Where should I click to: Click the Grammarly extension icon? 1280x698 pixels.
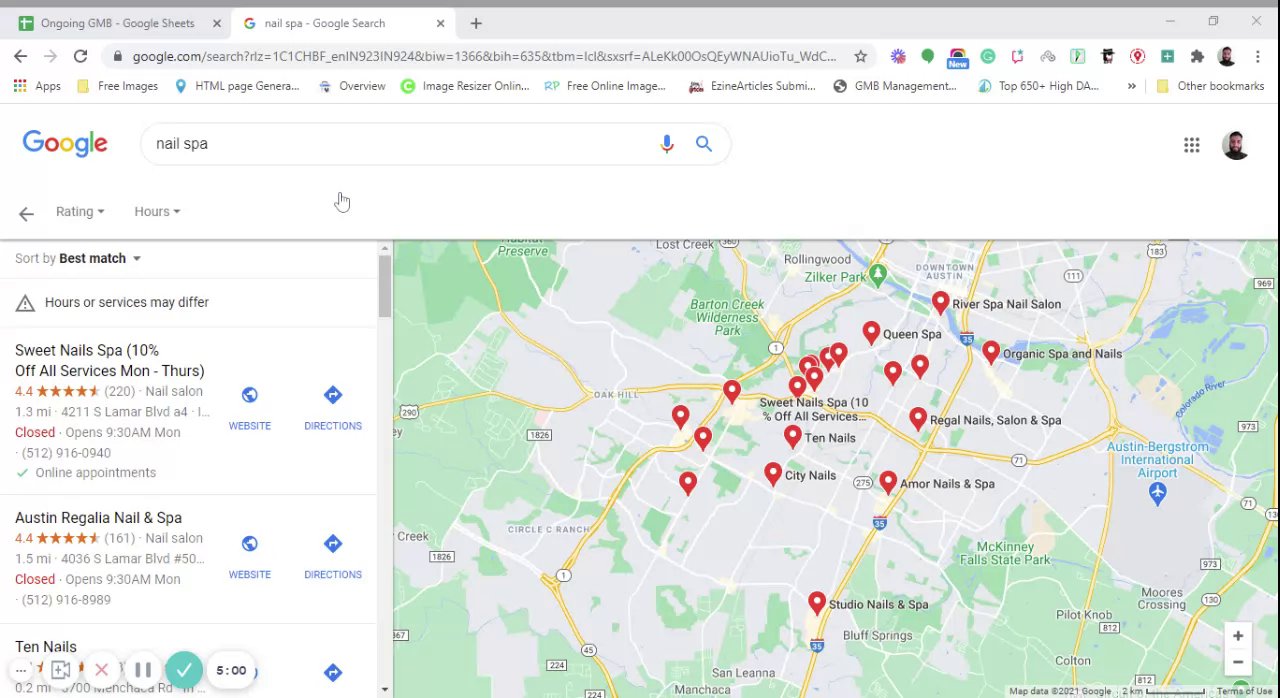tap(988, 56)
